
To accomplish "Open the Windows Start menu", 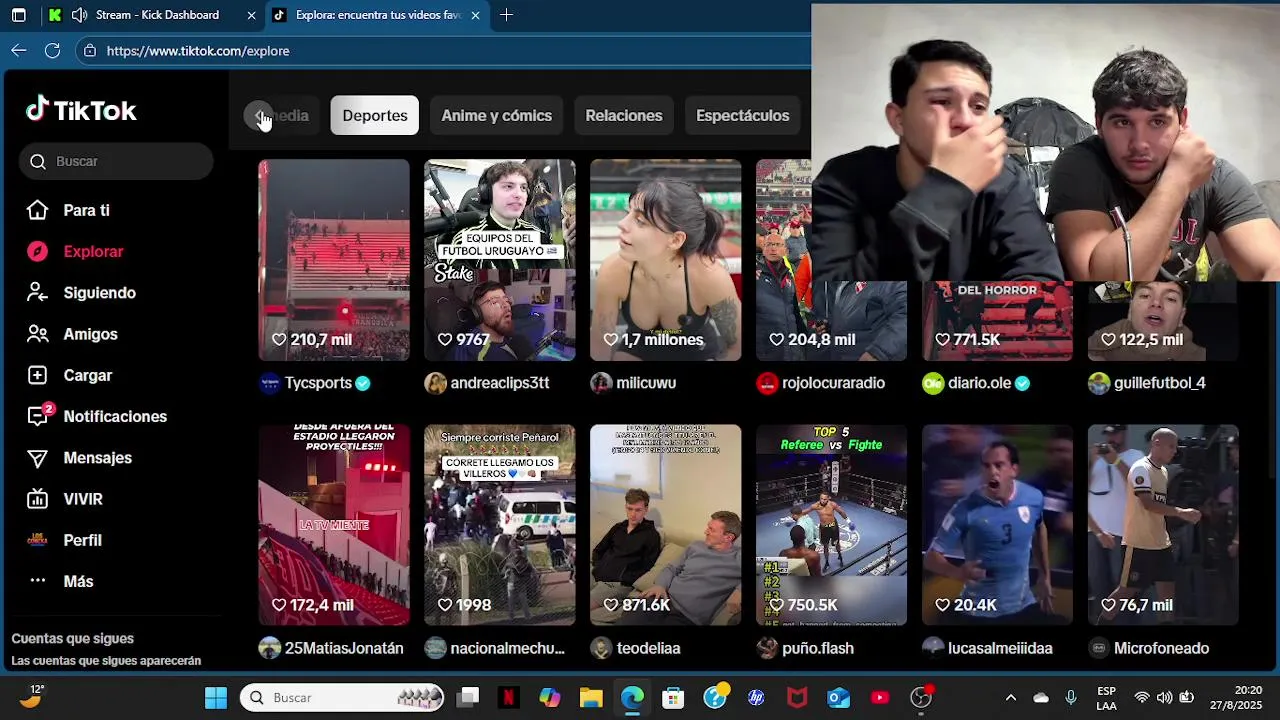I will tap(216, 697).
